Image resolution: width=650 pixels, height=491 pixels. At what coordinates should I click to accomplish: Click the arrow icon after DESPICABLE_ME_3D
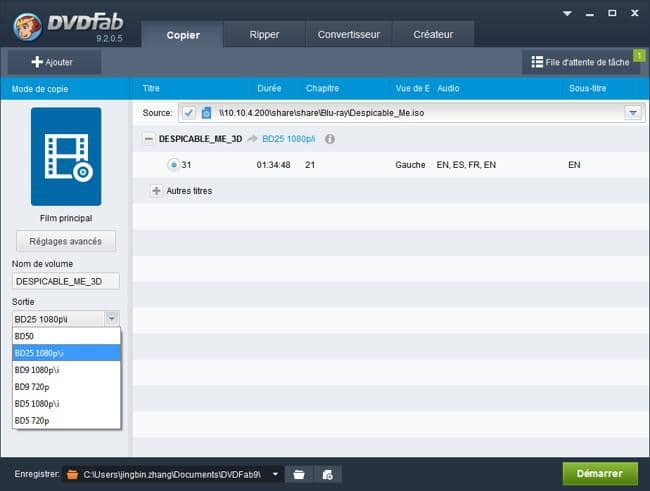click(252, 139)
